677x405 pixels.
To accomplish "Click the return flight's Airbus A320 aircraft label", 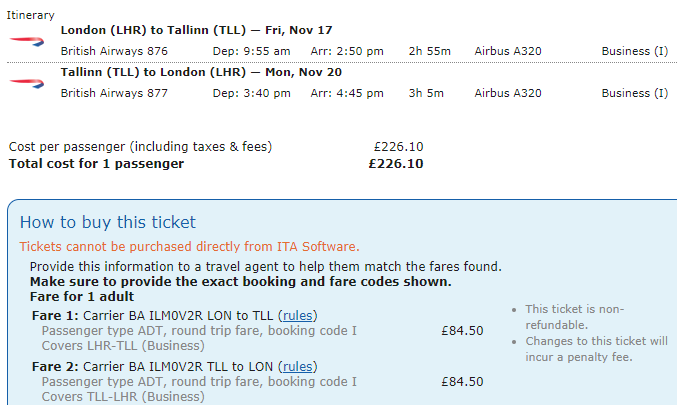I will click(508, 93).
